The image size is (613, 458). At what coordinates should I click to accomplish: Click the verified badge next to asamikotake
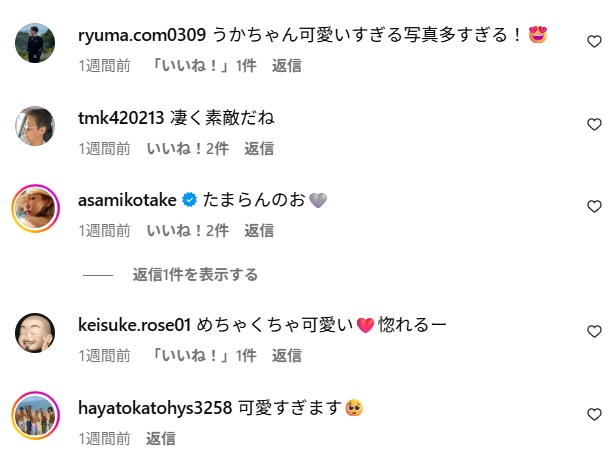coord(190,200)
